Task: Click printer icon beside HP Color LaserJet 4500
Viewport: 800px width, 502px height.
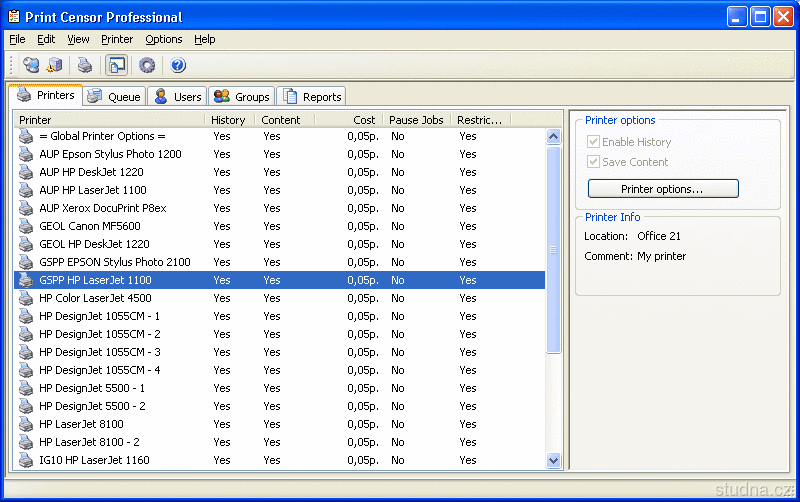Action: coord(26,298)
